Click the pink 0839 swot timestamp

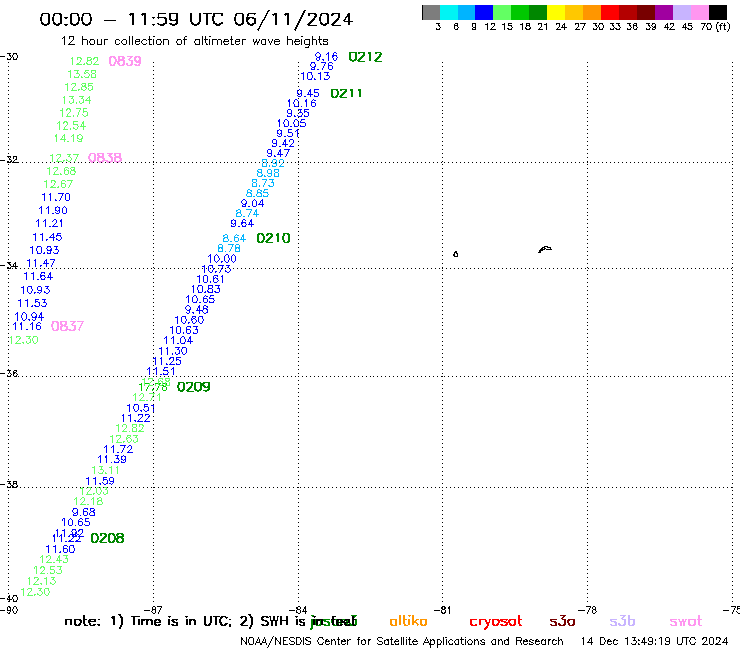pyautogui.click(x=125, y=61)
